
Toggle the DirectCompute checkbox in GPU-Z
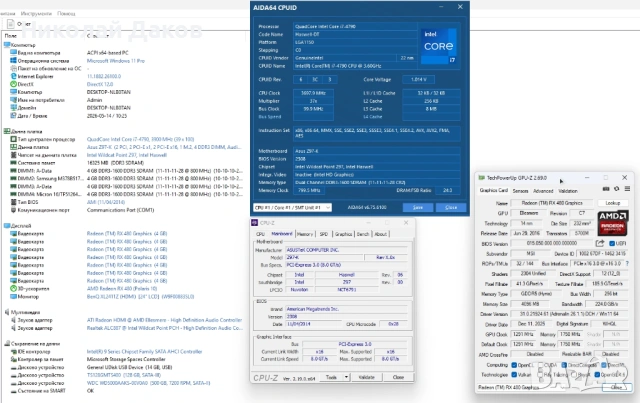(564, 365)
